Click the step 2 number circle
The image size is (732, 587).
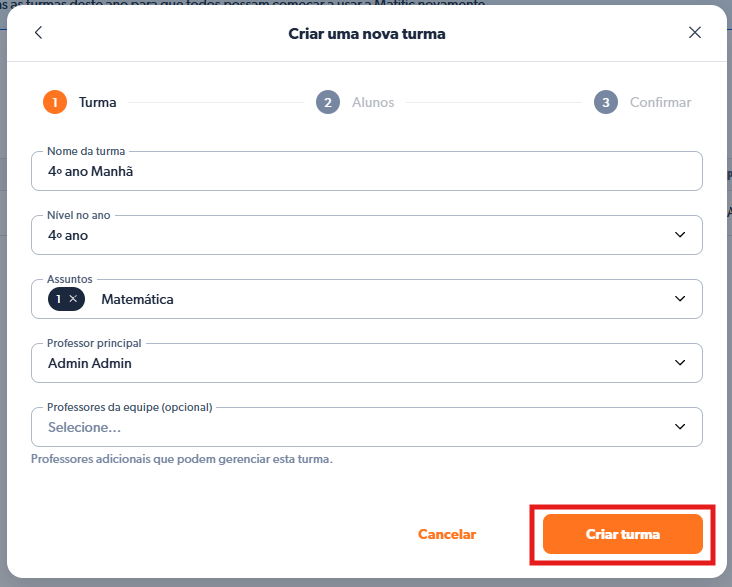click(x=327, y=102)
